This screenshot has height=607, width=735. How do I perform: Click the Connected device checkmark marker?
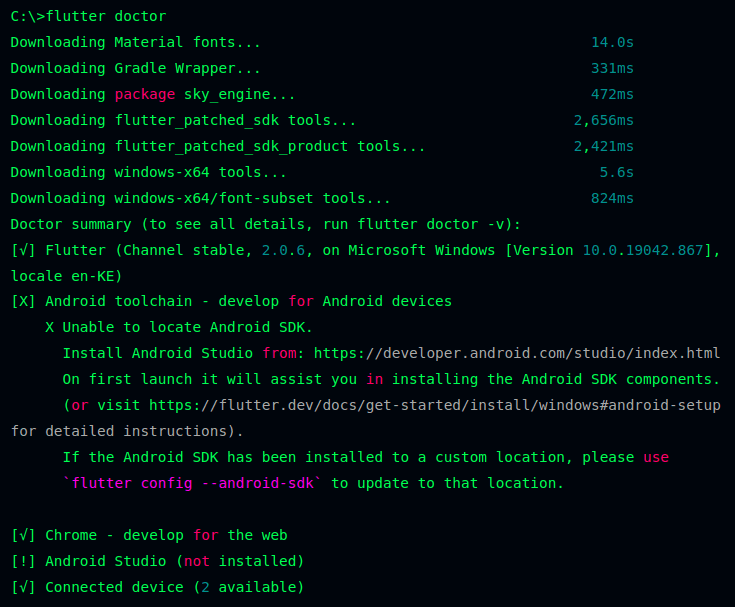coord(23,587)
